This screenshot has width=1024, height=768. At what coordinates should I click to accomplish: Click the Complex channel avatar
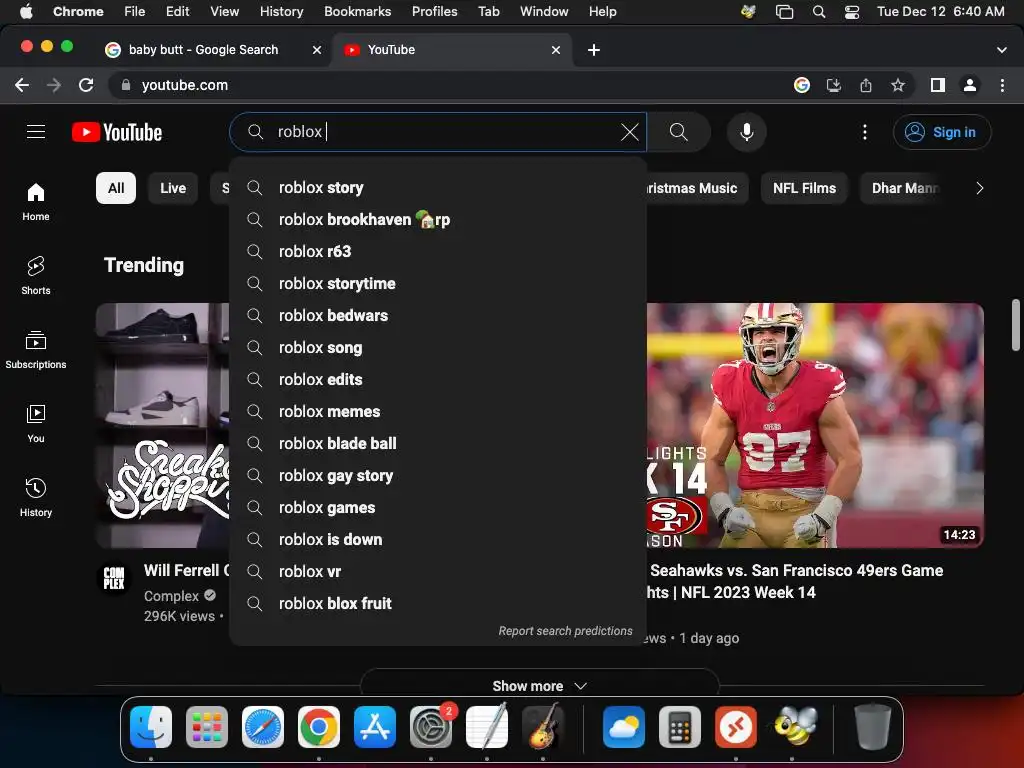(114, 579)
